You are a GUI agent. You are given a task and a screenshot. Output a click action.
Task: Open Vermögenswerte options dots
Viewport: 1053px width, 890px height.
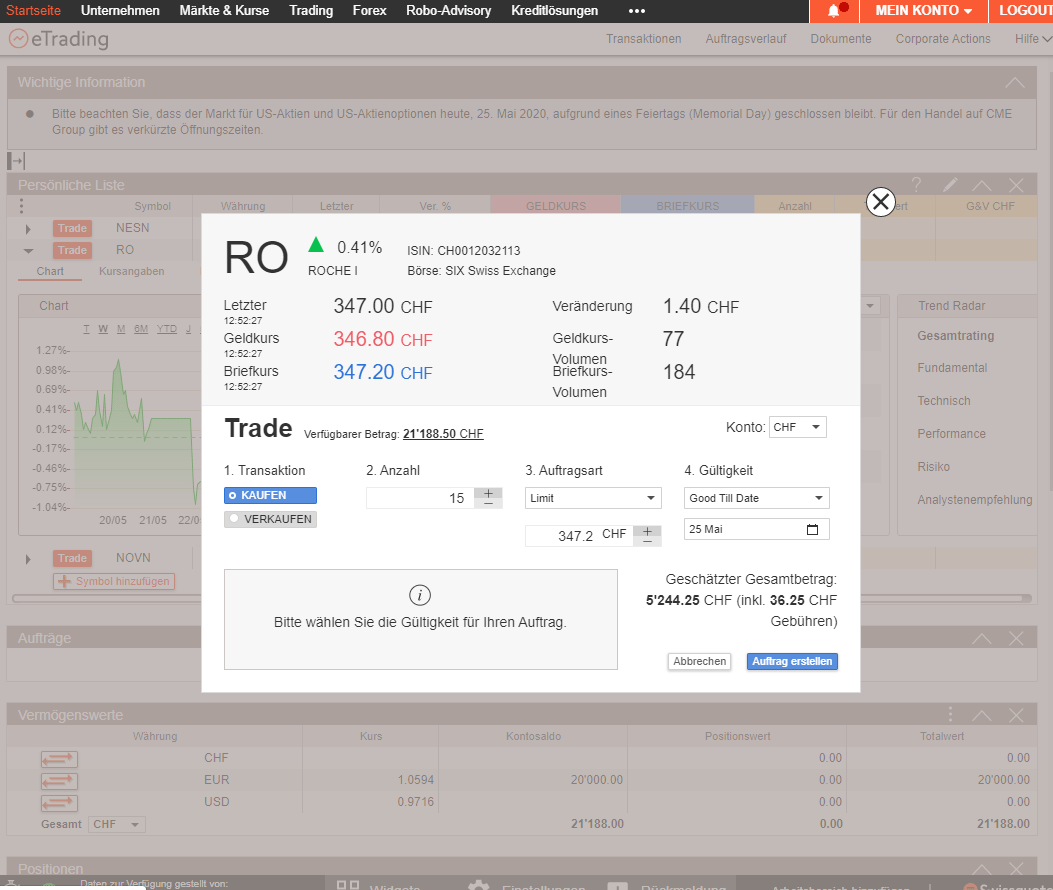[x=950, y=714]
